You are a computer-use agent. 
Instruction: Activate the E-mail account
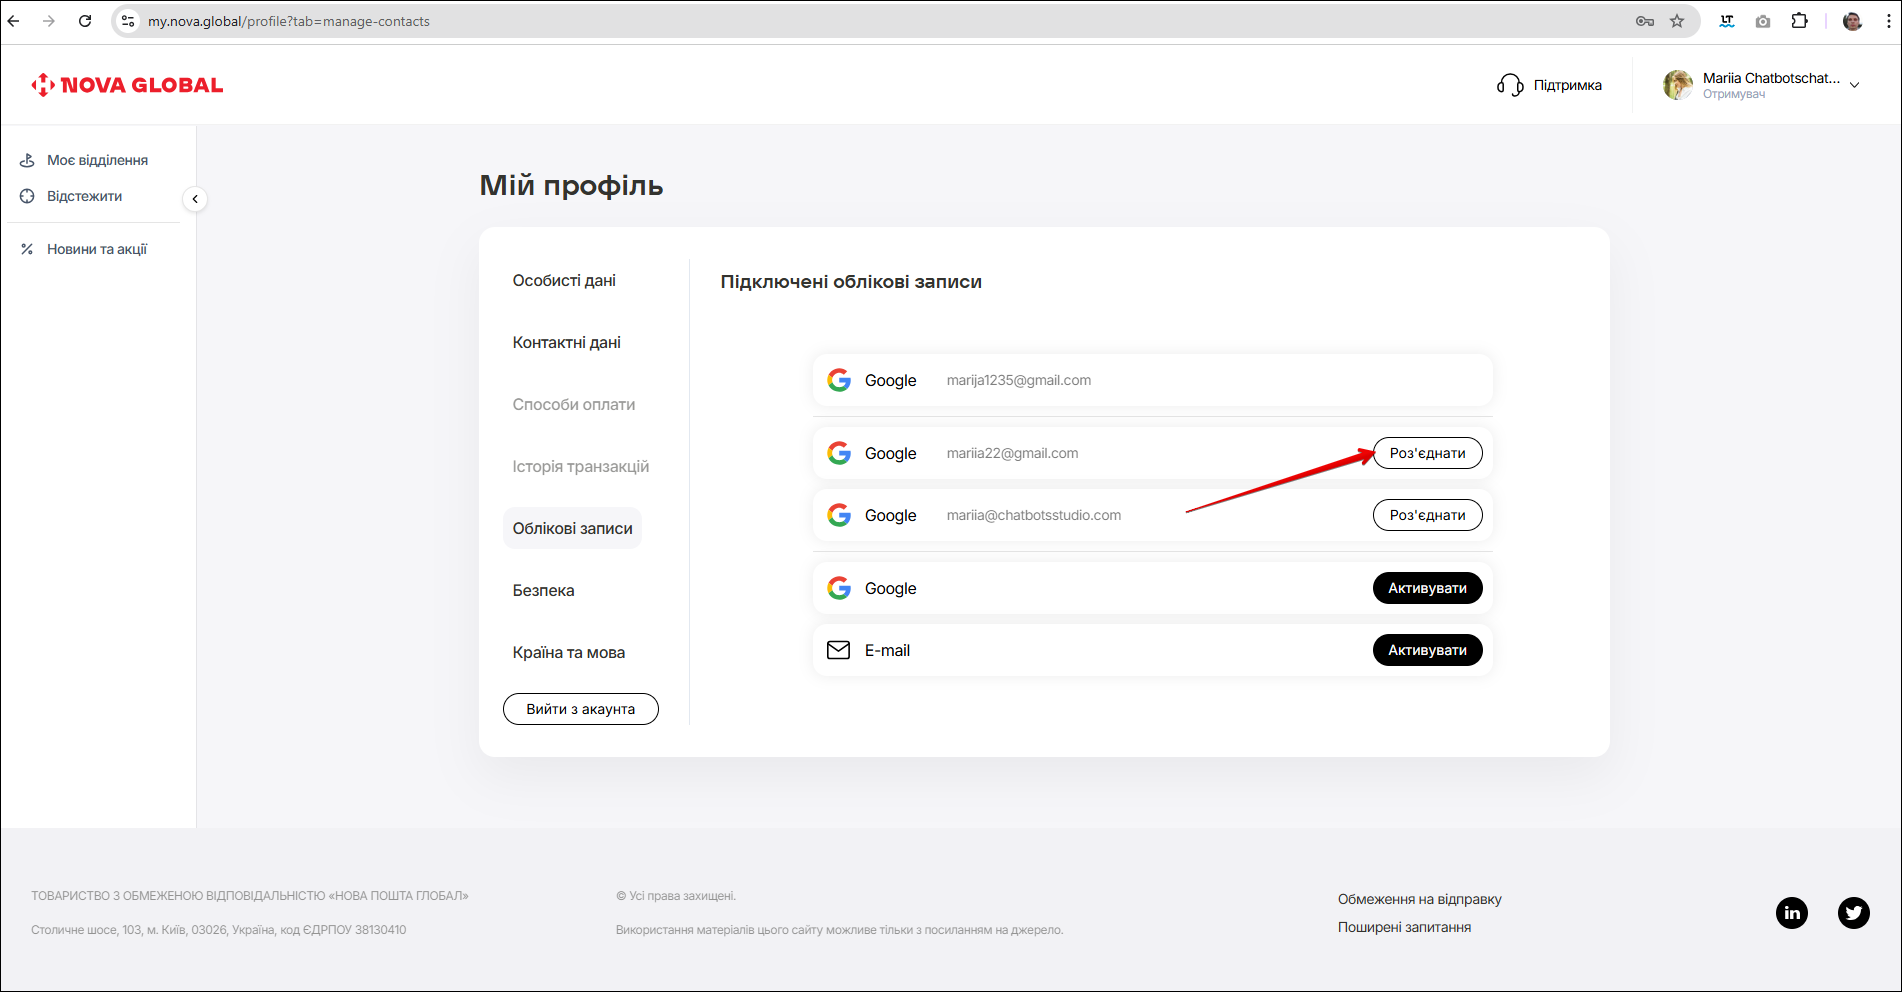tap(1427, 650)
